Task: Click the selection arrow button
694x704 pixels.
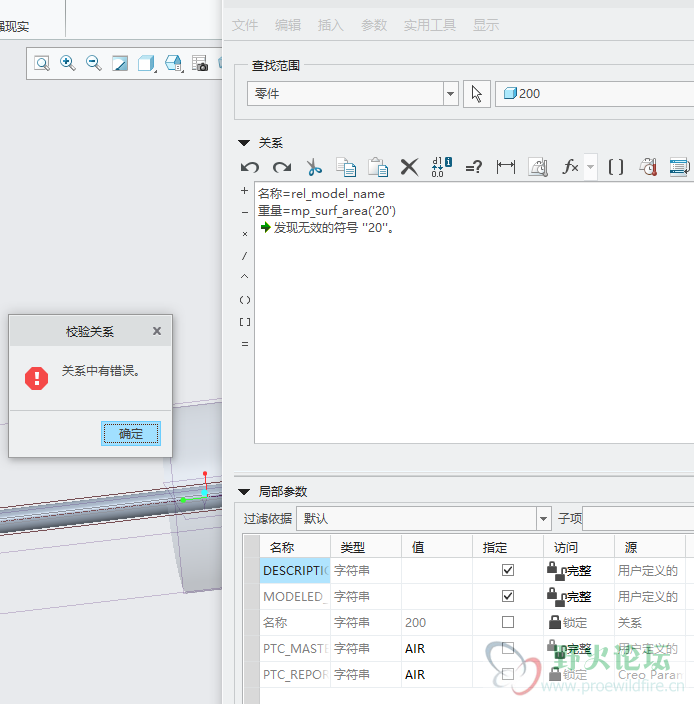Action: (477, 94)
